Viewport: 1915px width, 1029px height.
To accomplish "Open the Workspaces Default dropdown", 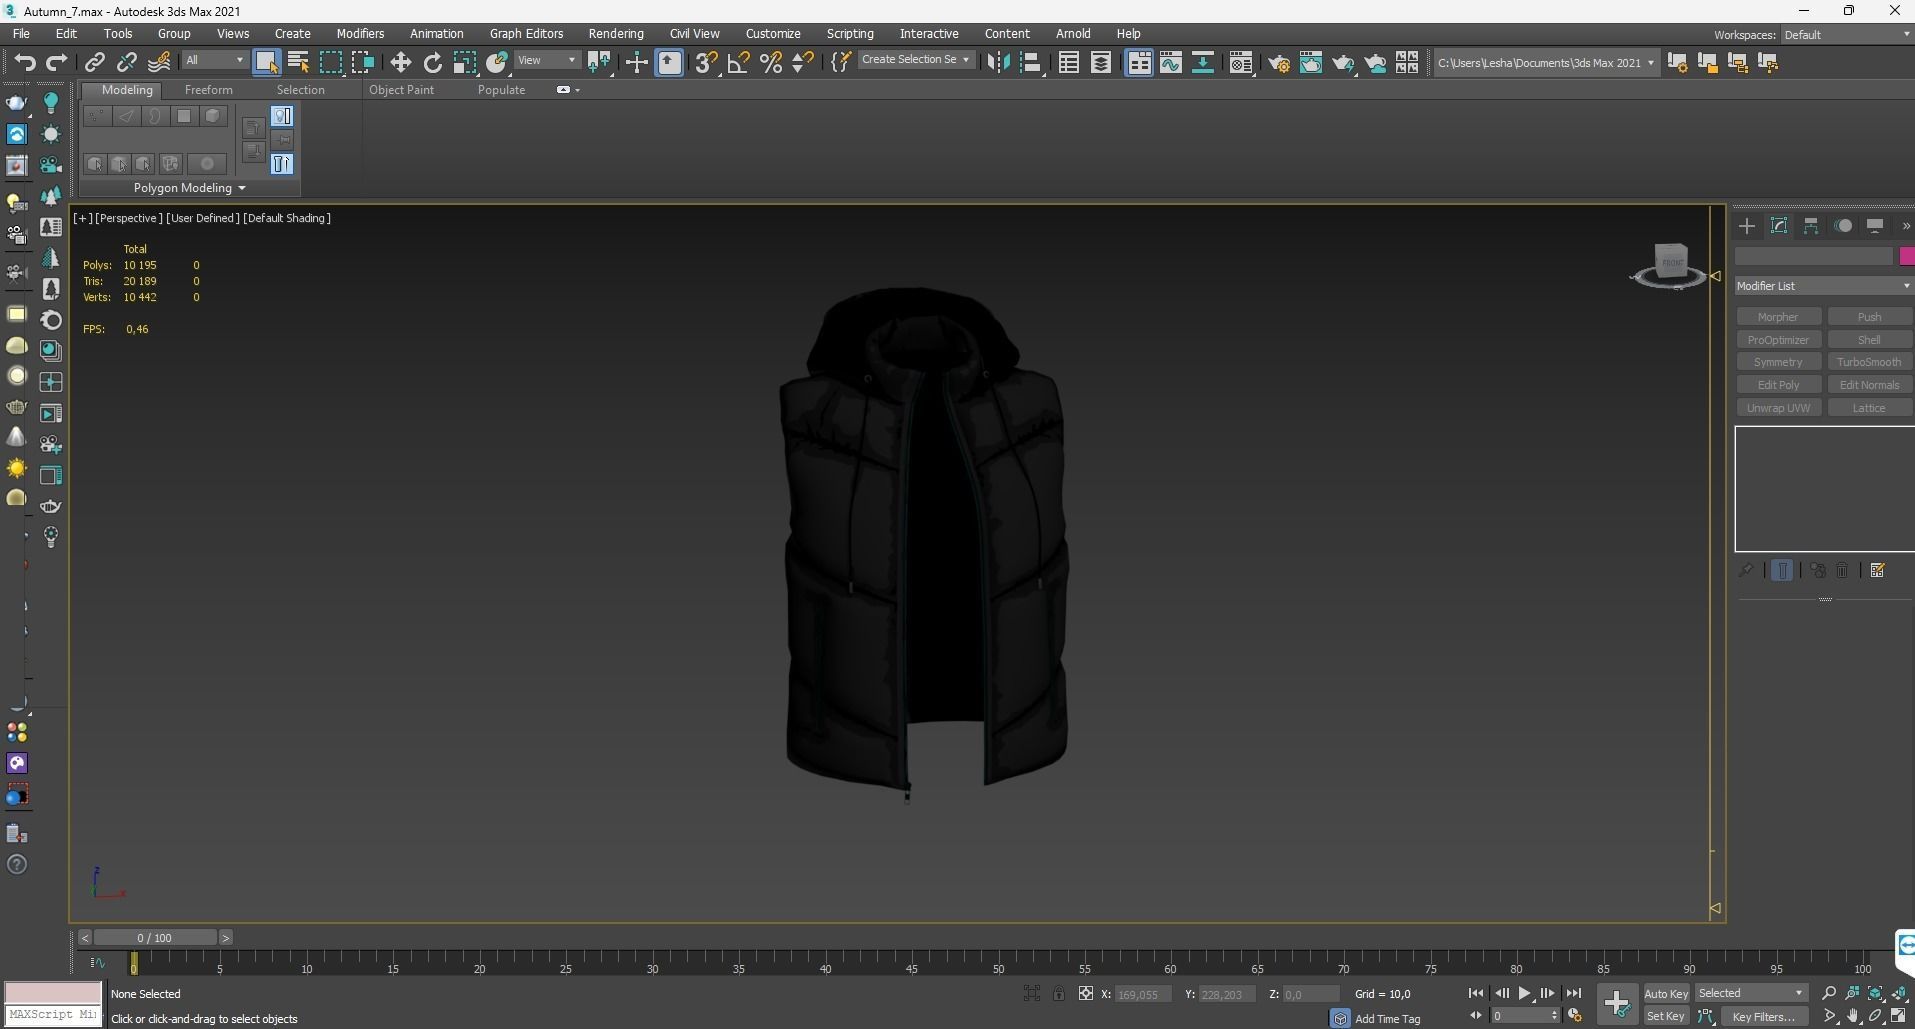I will point(1846,34).
